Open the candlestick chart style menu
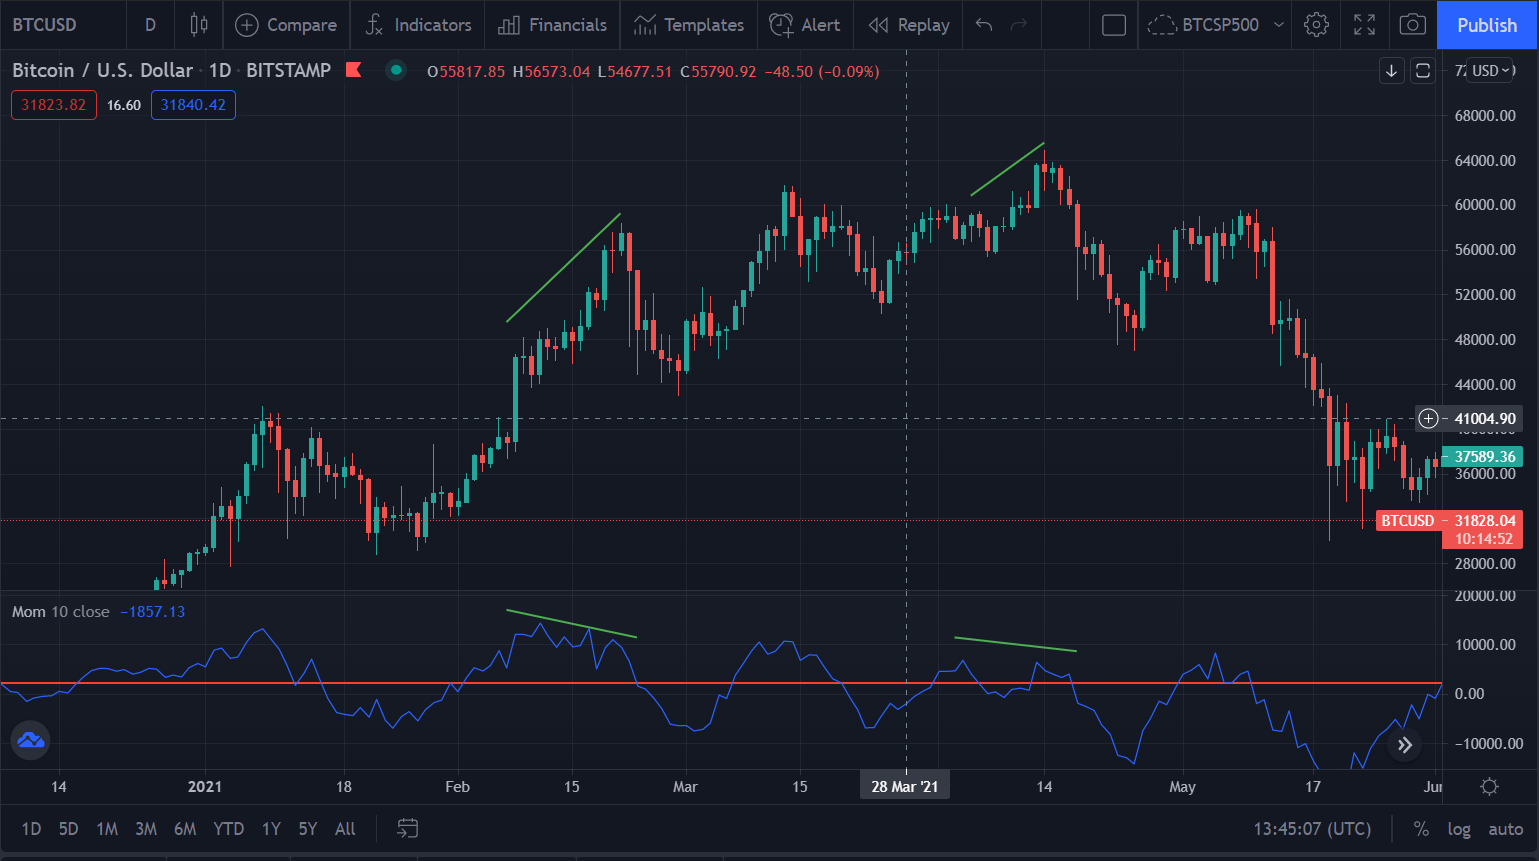The height and width of the screenshot is (861, 1539). click(199, 25)
